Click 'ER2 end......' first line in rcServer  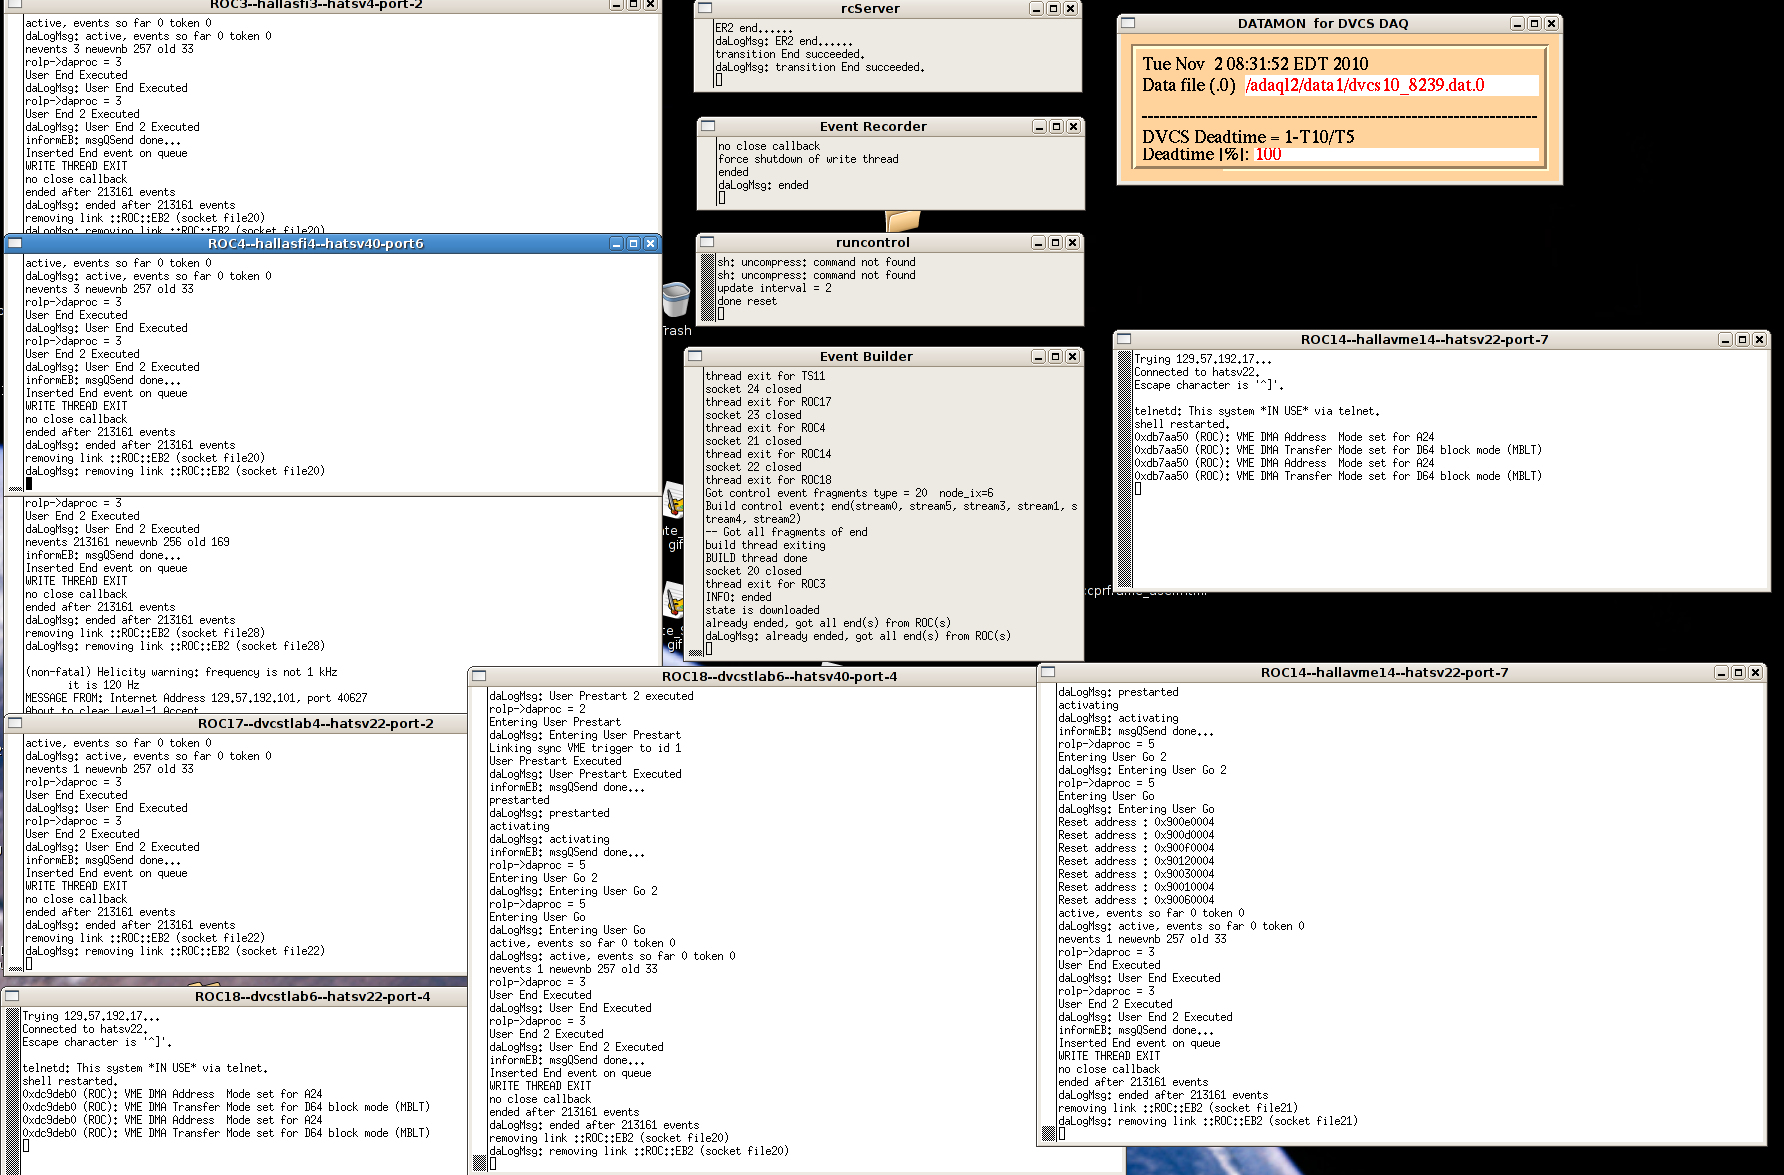(x=755, y=28)
